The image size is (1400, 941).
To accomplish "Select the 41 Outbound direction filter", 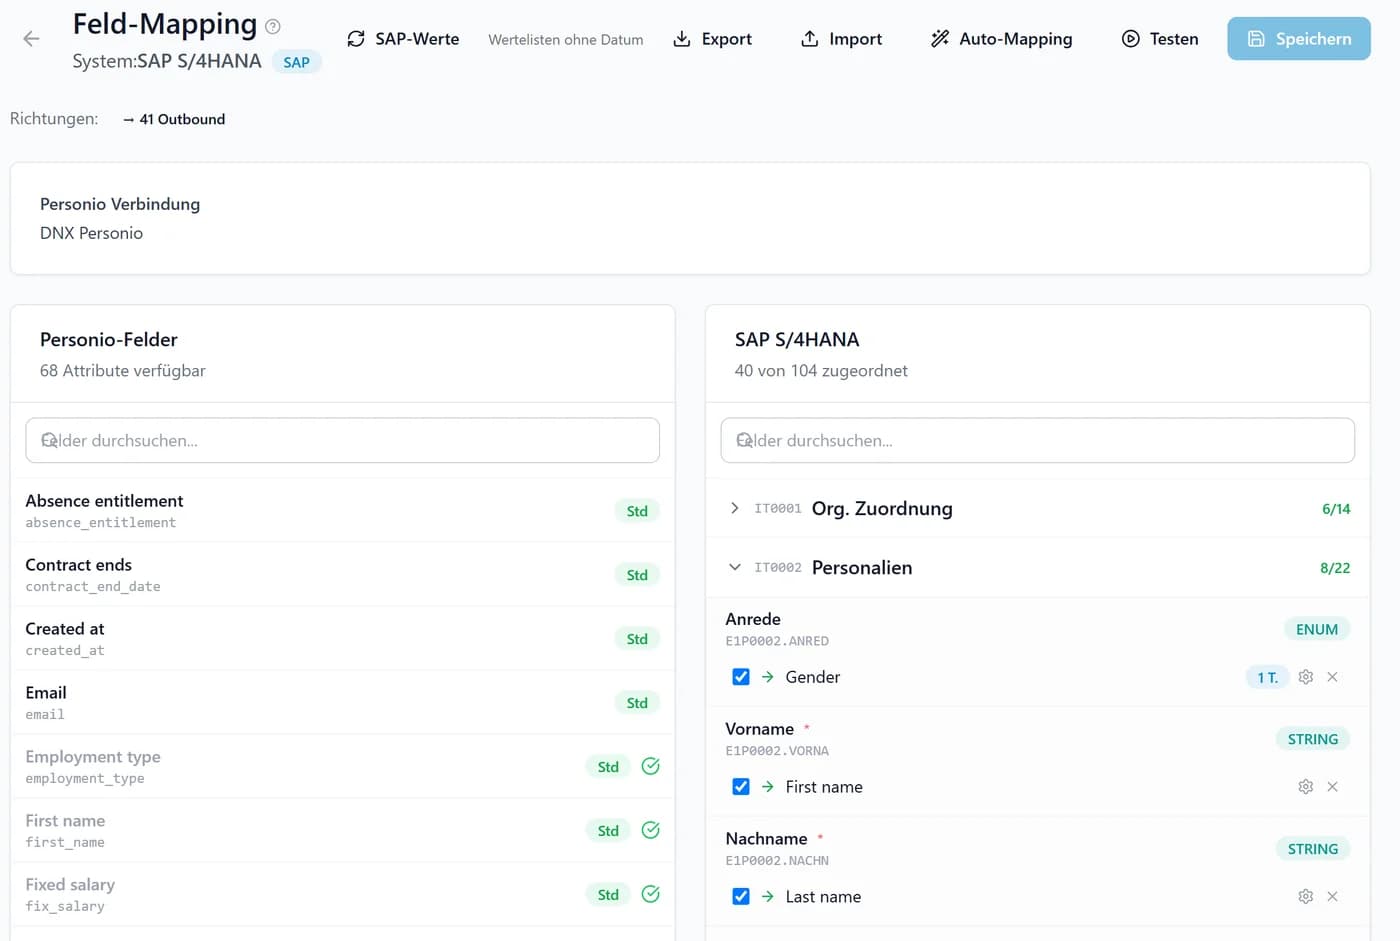I will (174, 119).
